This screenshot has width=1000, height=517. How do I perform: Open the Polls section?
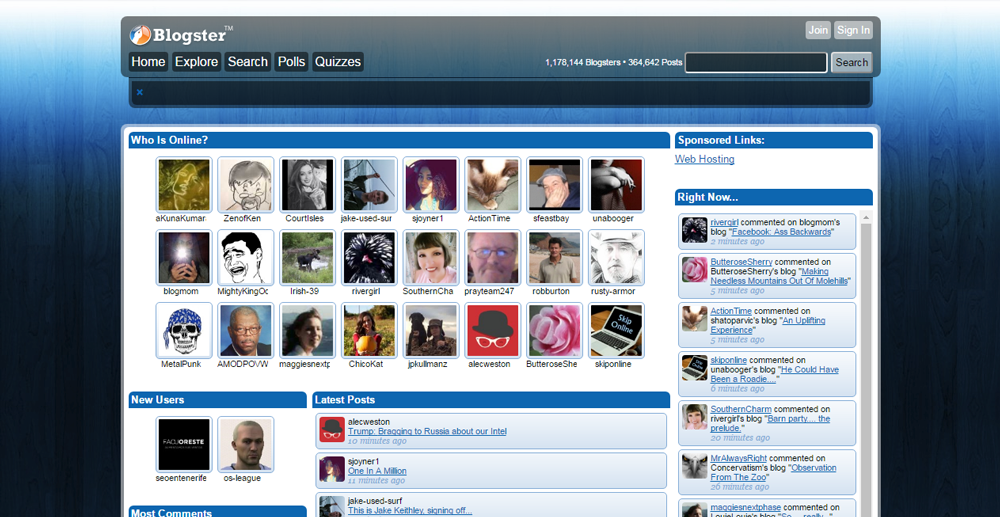[291, 62]
